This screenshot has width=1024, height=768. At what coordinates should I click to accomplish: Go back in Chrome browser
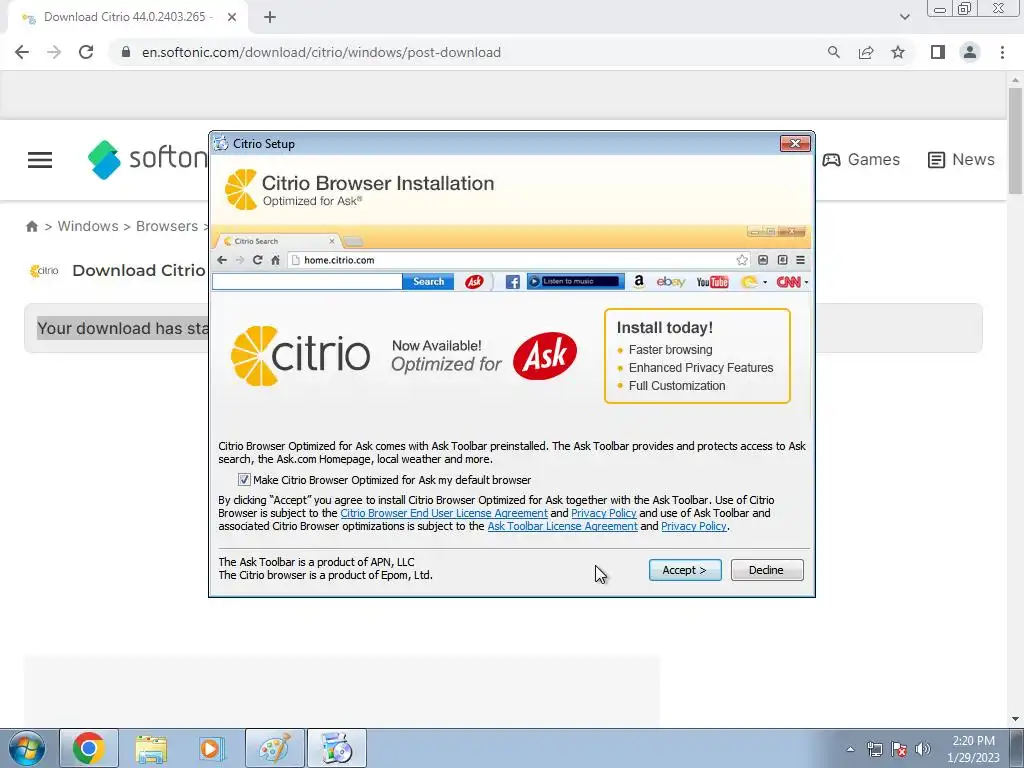22,52
